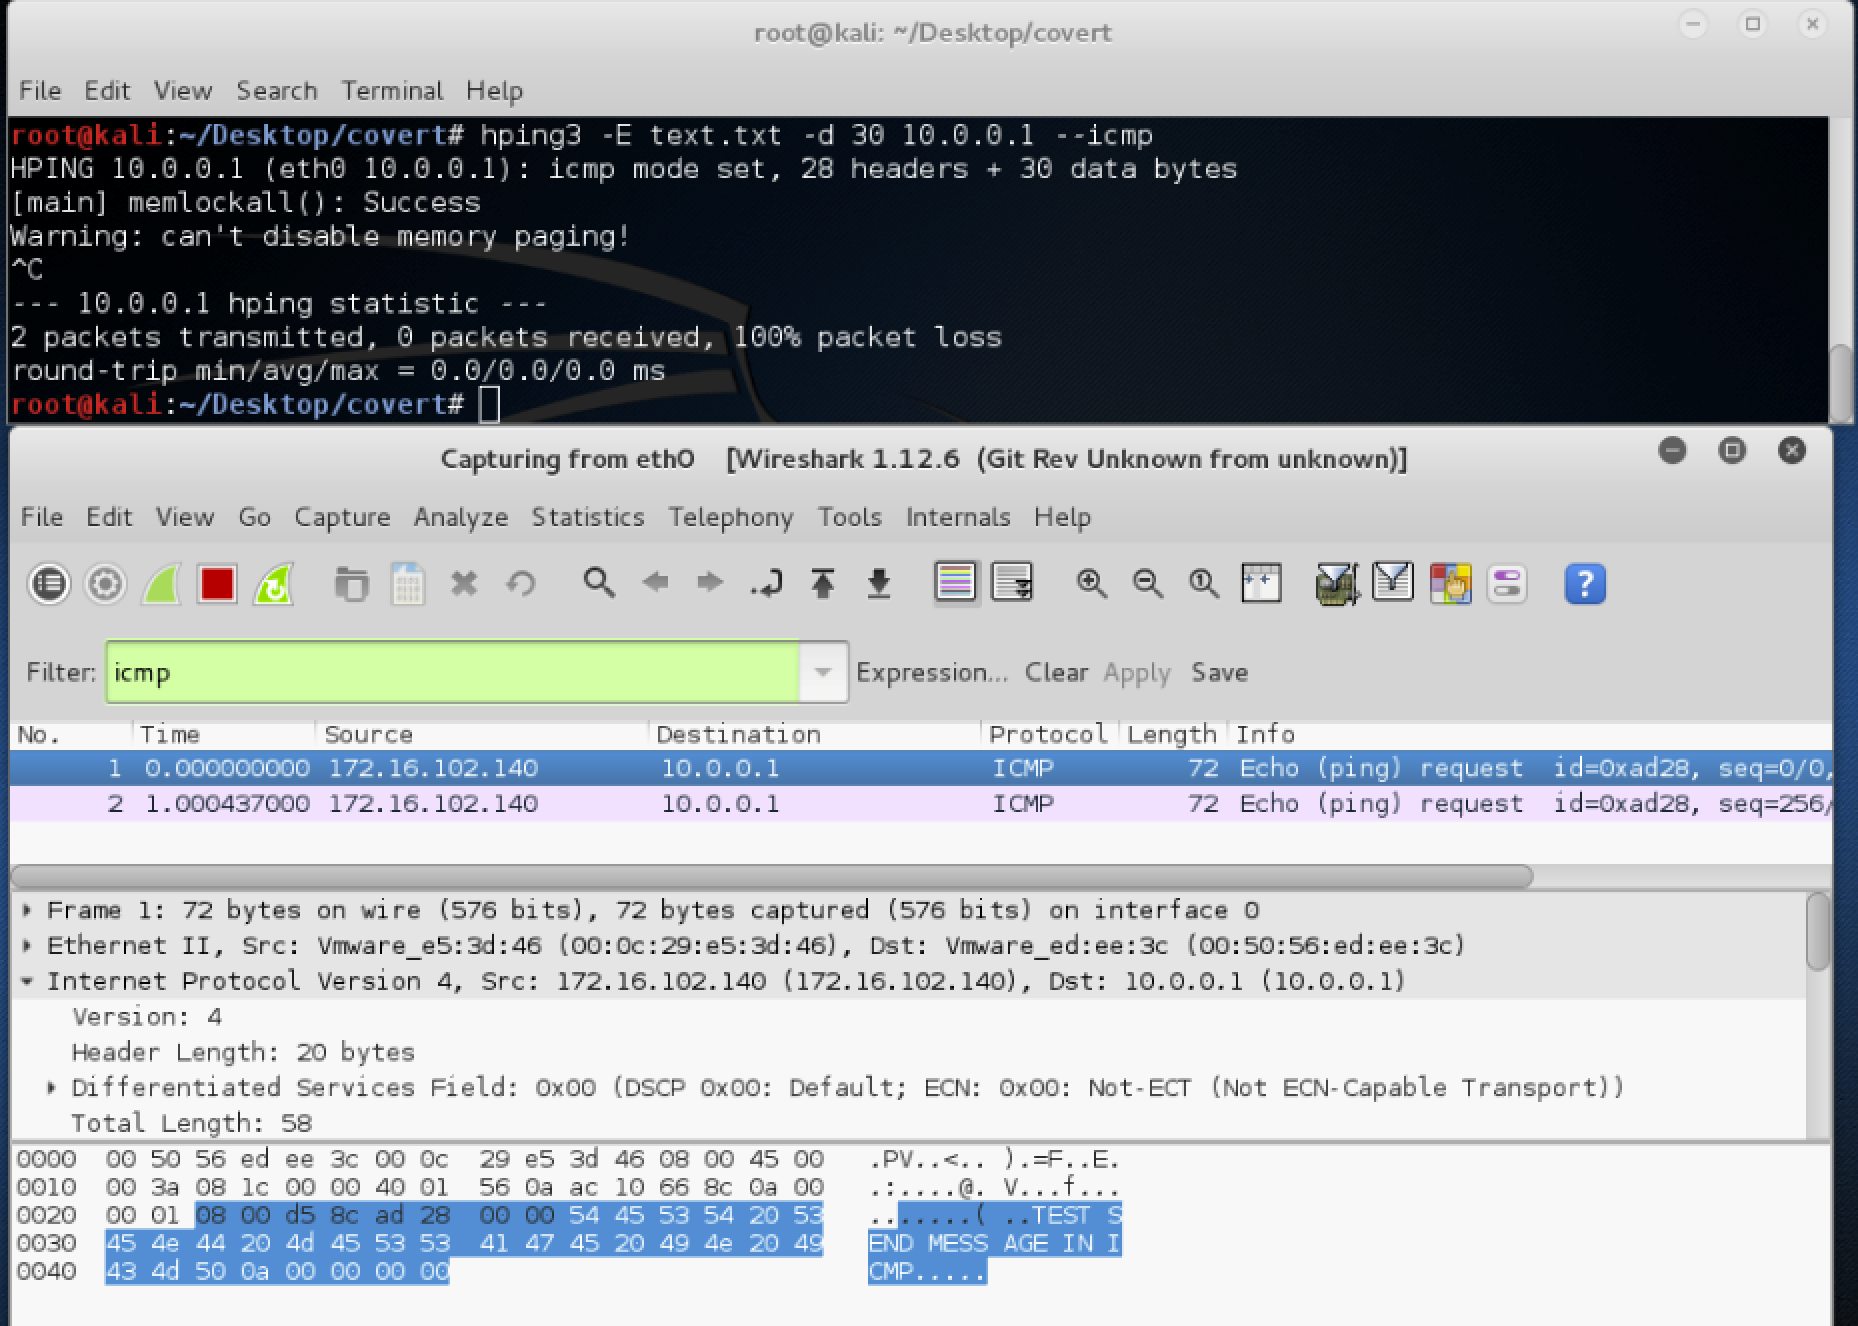The width and height of the screenshot is (1858, 1326).
Task: Open Wireshark Go menu
Action: click(x=254, y=517)
